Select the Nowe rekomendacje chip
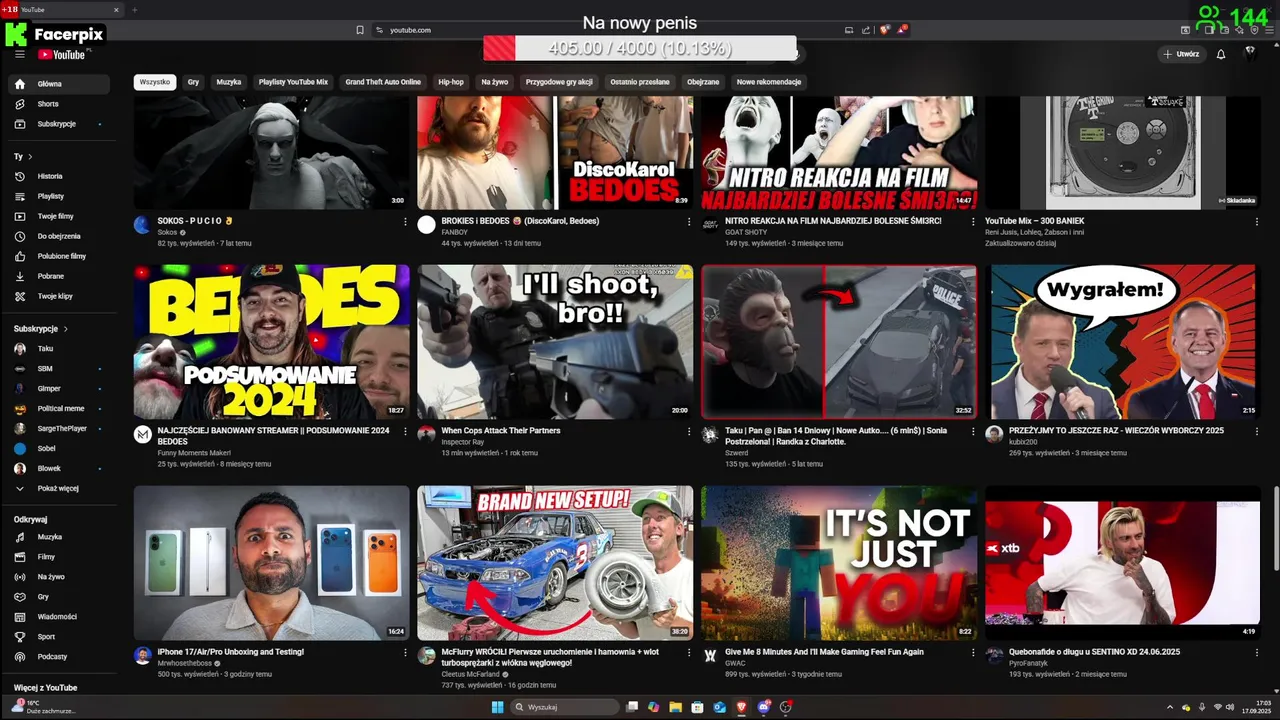 769,82
